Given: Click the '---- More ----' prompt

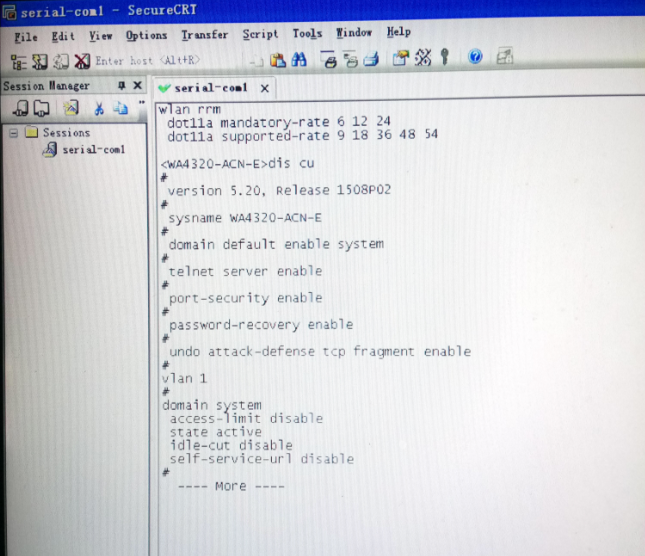Looking at the screenshot, I should point(231,486).
